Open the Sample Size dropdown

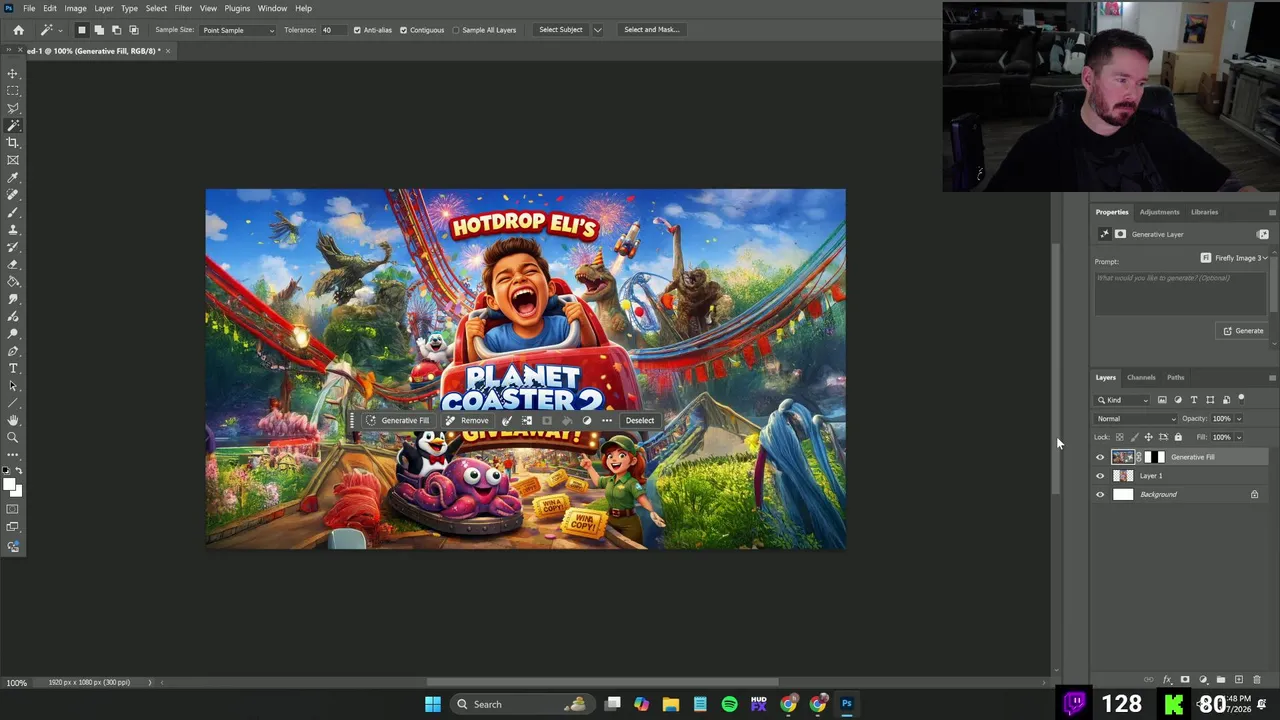tap(238, 30)
